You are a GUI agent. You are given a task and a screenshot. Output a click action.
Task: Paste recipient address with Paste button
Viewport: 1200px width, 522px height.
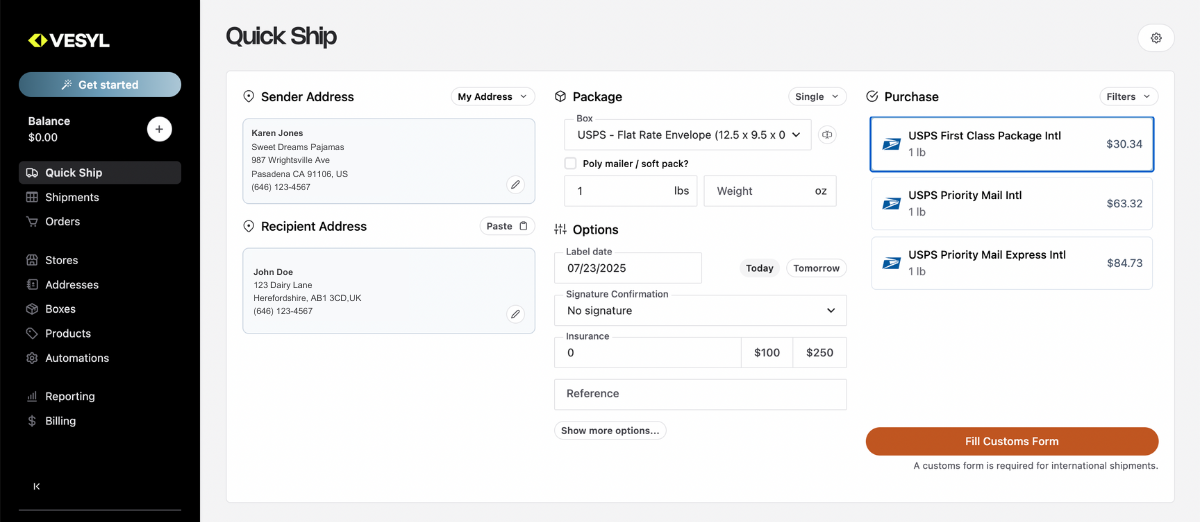pyautogui.click(x=508, y=226)
